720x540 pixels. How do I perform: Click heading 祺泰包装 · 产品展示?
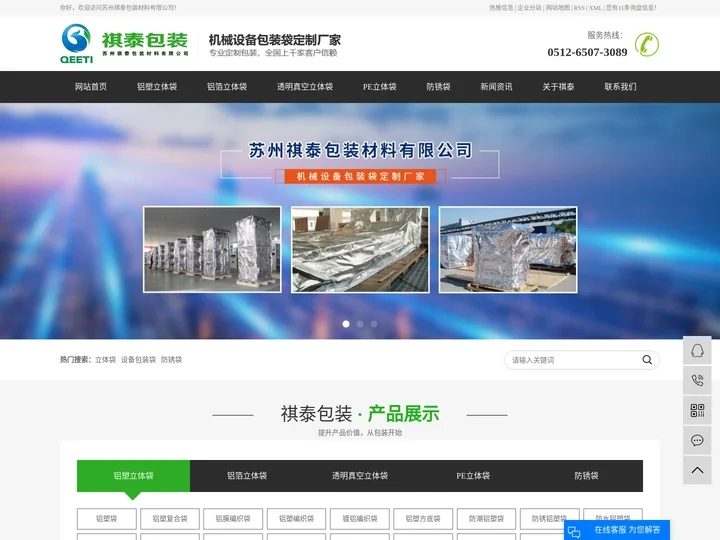click(360, 414)
